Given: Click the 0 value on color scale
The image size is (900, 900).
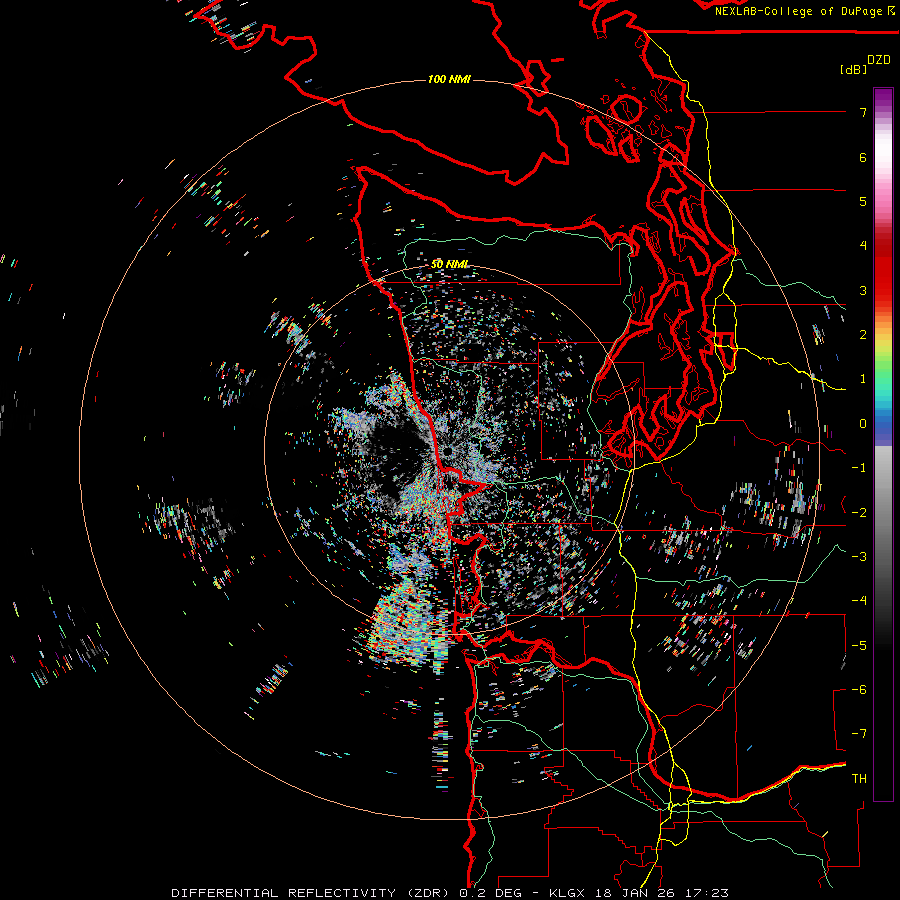Looking at the screenshot, I should tap(863, 424).
